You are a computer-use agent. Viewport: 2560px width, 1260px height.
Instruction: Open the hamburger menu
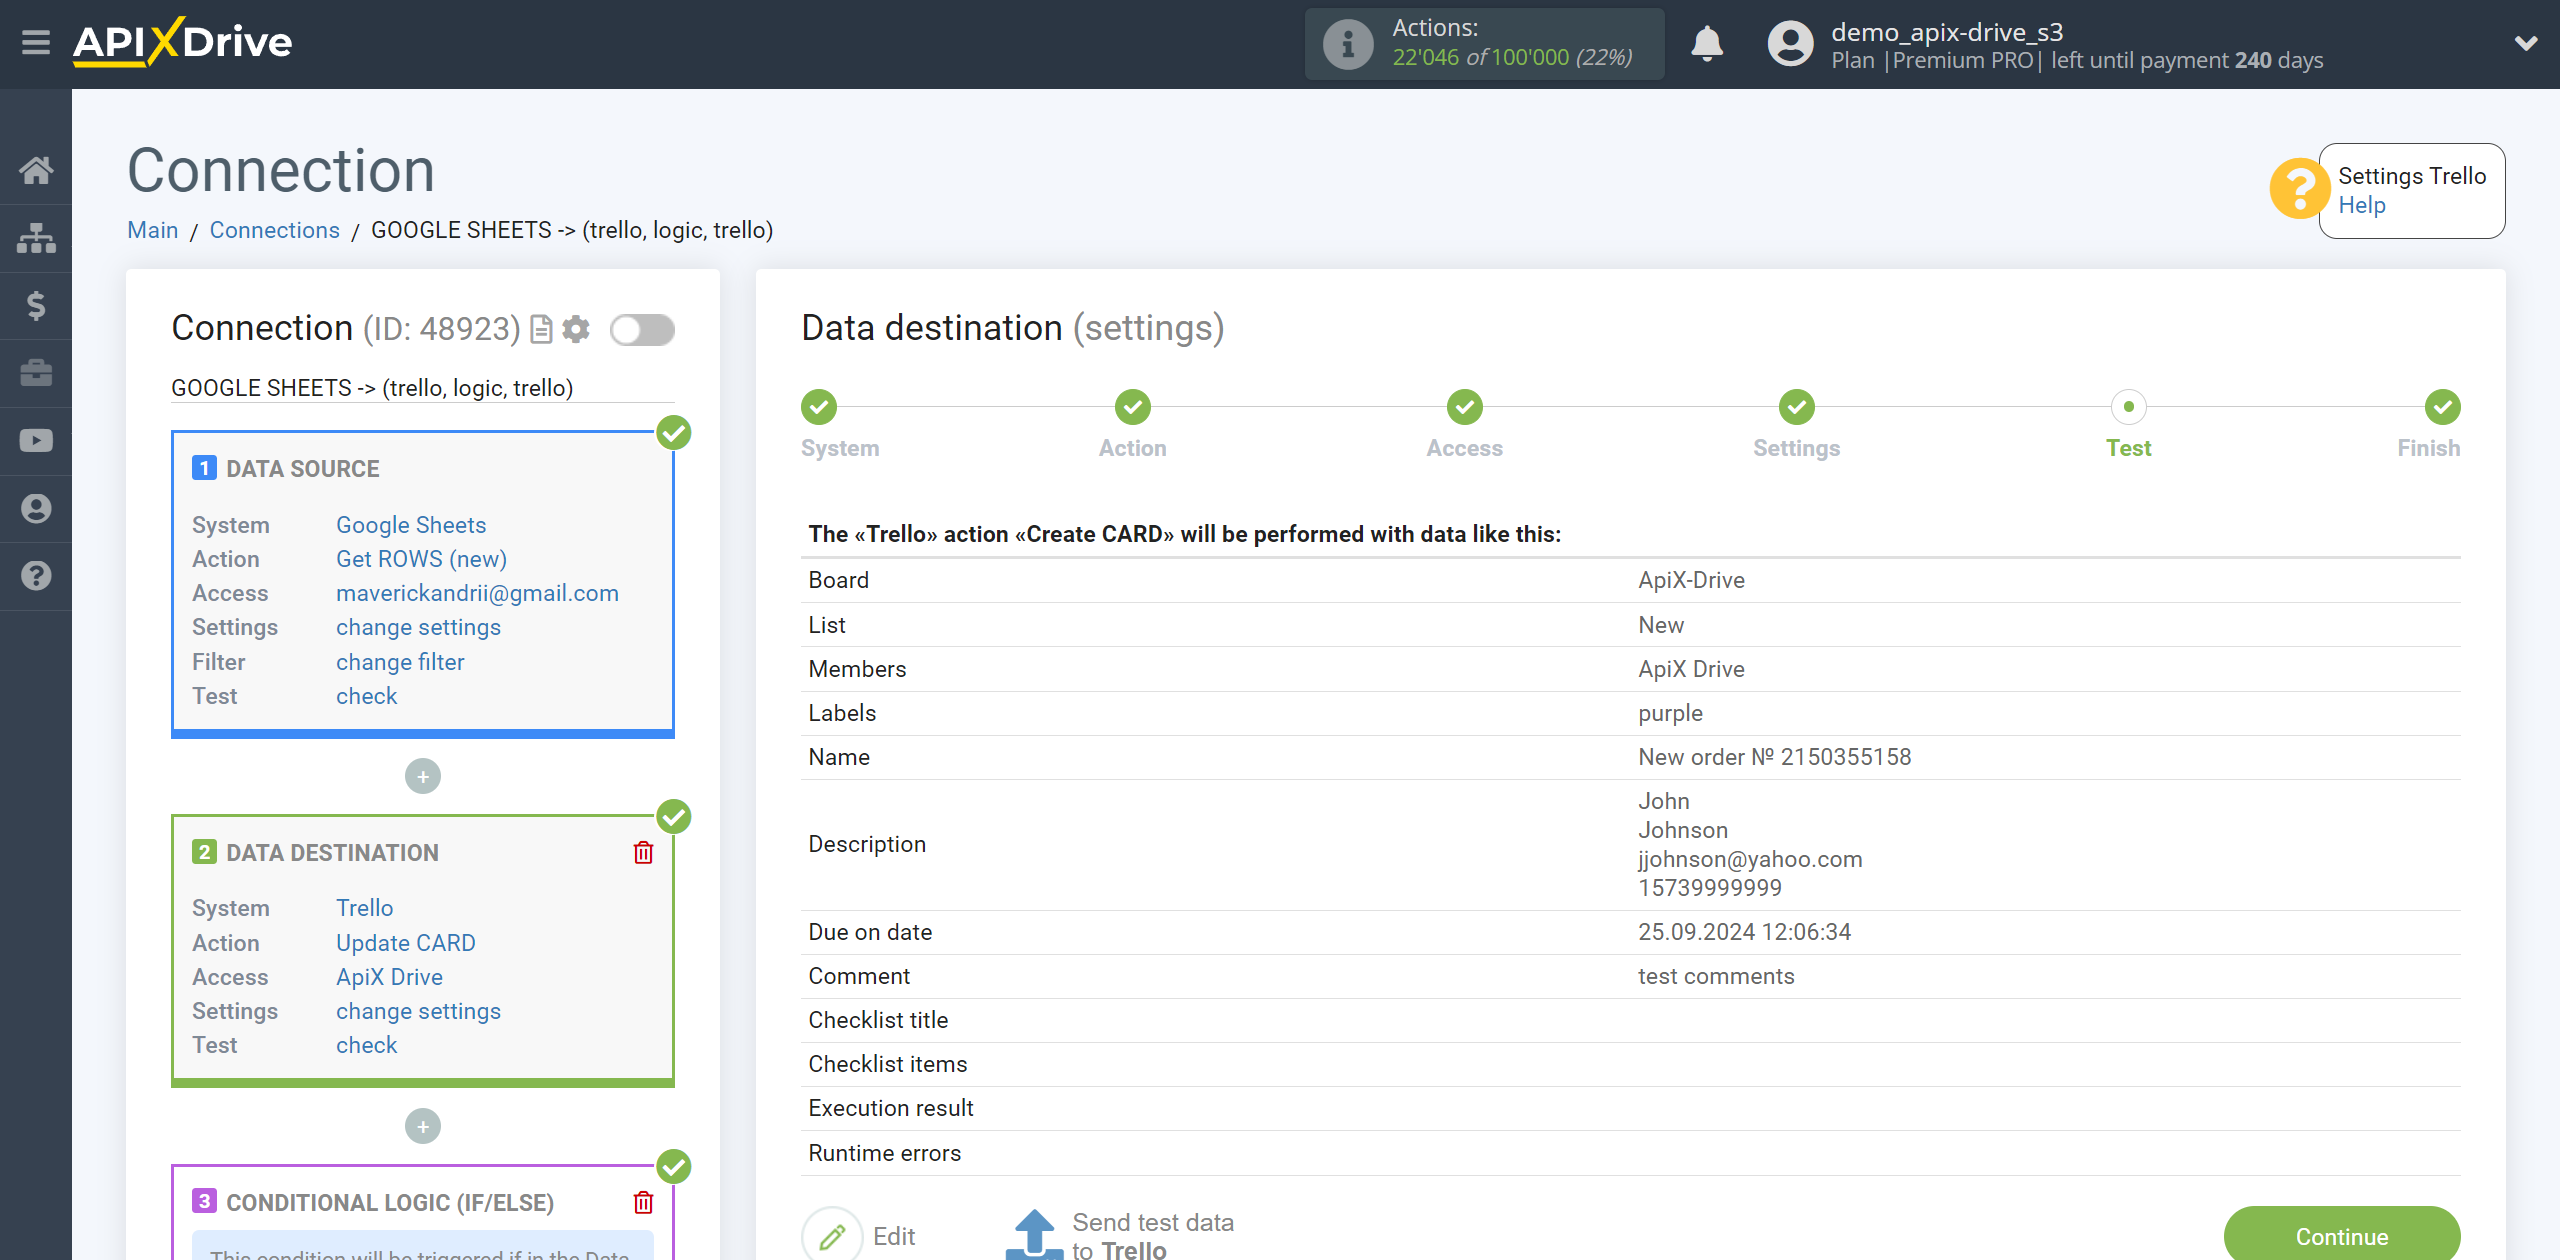click(36, 43)
